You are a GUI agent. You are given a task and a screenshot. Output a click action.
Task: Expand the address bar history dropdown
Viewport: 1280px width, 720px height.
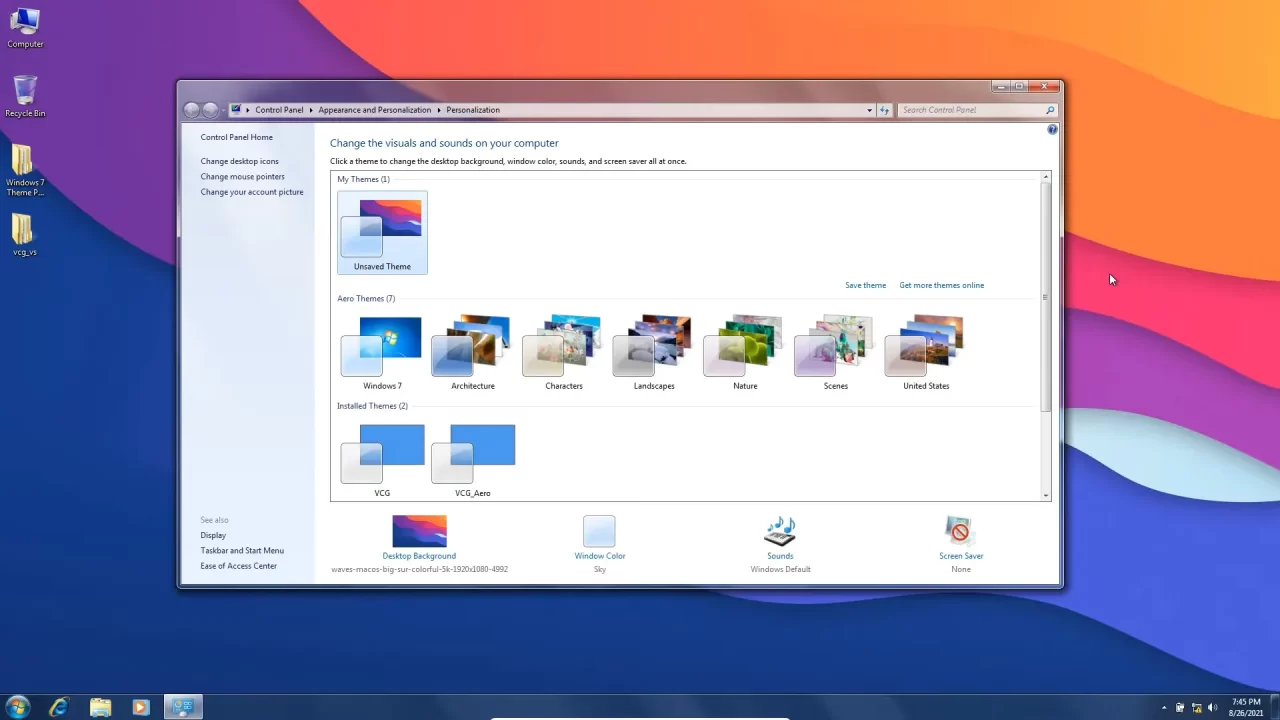[x=869, y=110]
